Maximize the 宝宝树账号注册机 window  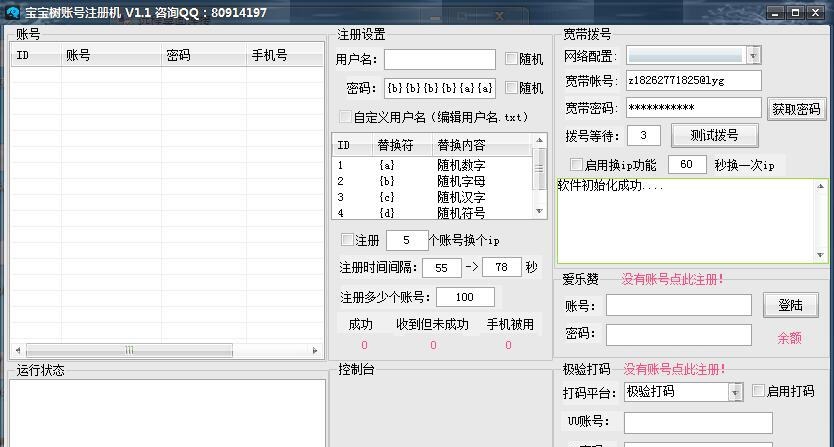(796, 13)
